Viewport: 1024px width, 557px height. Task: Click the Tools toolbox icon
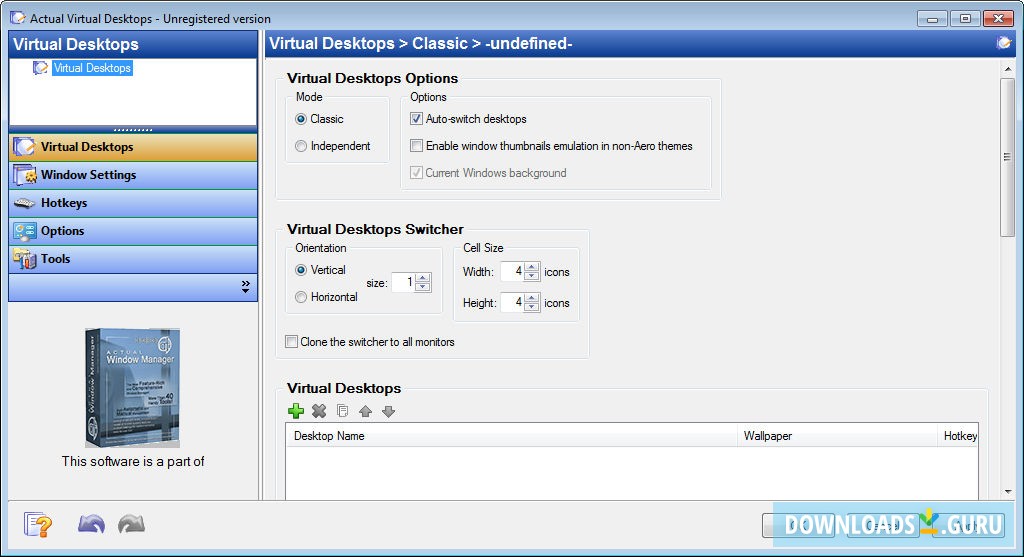click(25, 259)
